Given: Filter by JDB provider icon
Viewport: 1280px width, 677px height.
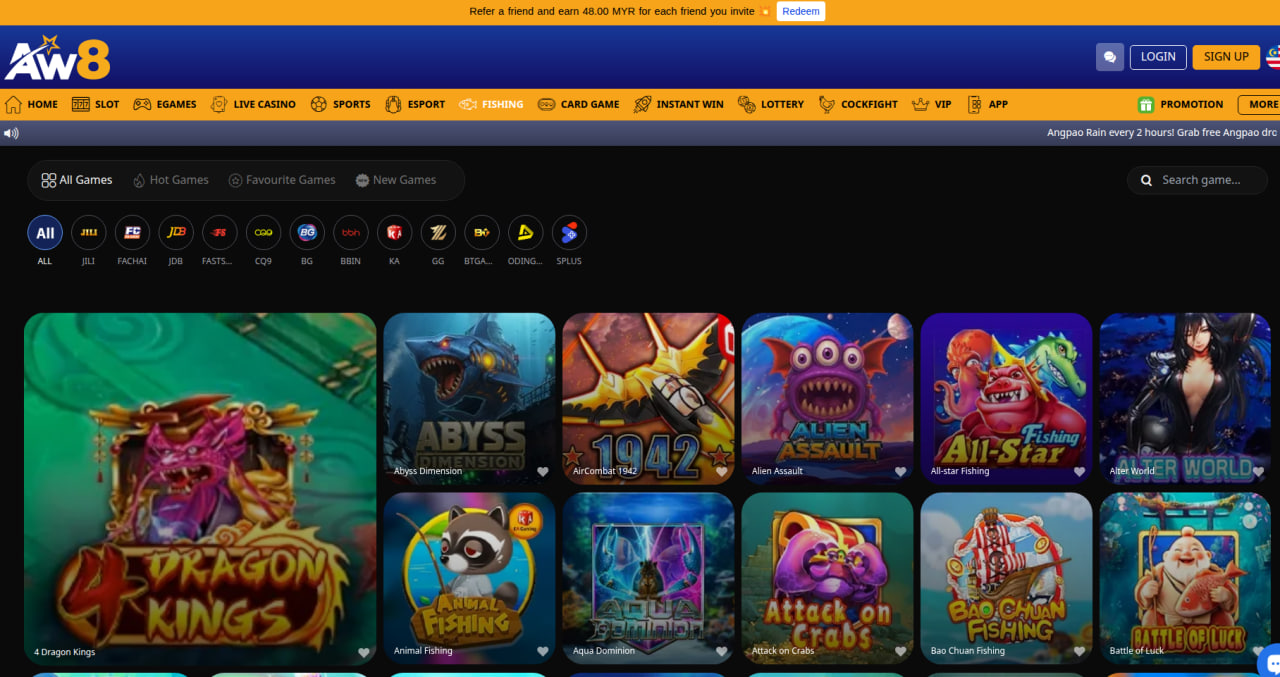Looking at the screenshot, I should pos(176,233).
